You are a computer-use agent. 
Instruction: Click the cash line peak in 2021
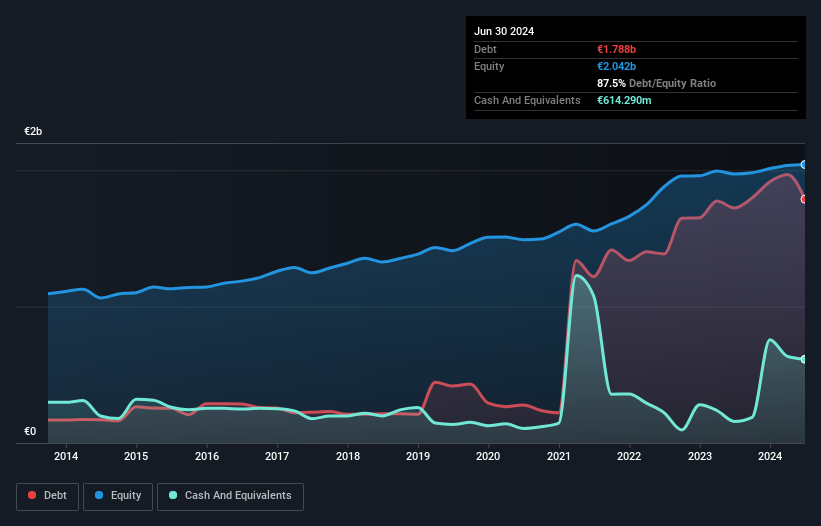tap(576, 275)
